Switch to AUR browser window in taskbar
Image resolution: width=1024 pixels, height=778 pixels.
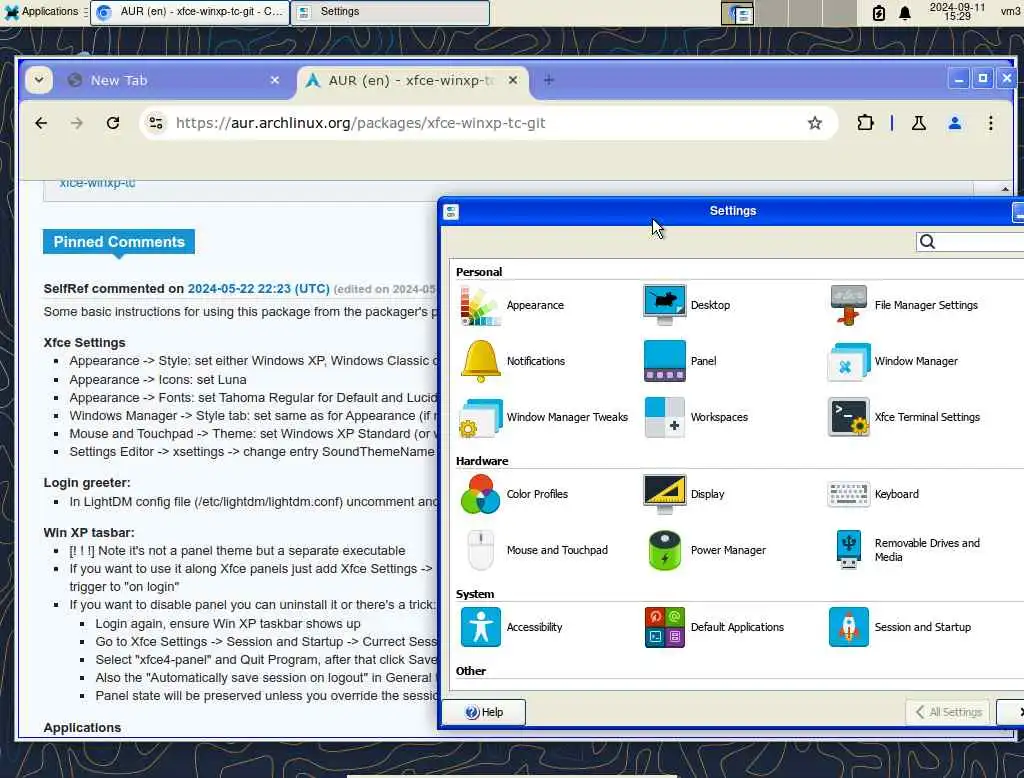(190, 12)
